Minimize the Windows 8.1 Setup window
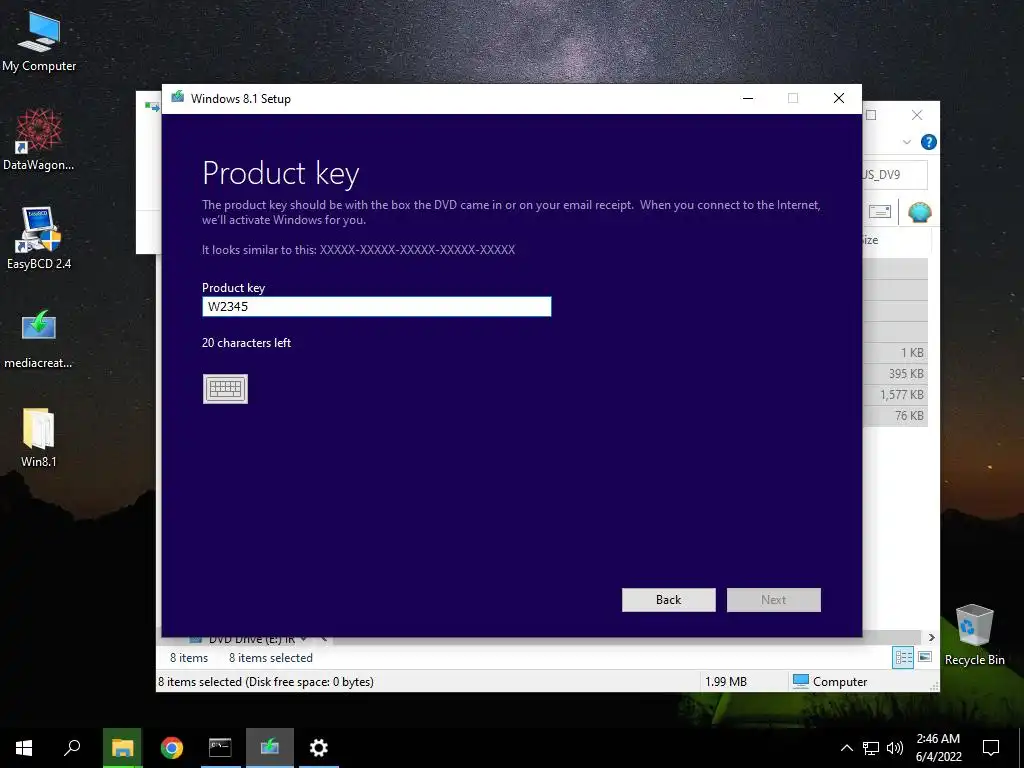1024x768 pixels. [x=748, y=98]
